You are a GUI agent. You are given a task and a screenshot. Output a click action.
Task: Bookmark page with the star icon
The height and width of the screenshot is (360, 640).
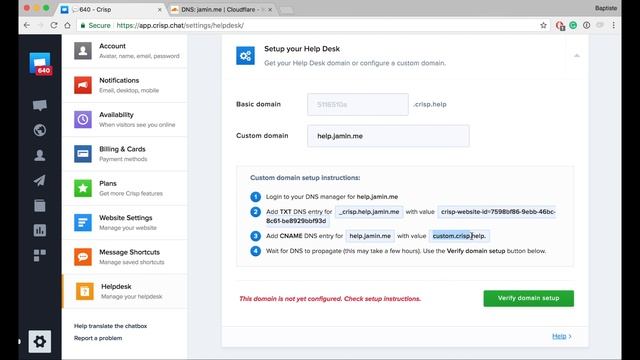tap(543, 25)
